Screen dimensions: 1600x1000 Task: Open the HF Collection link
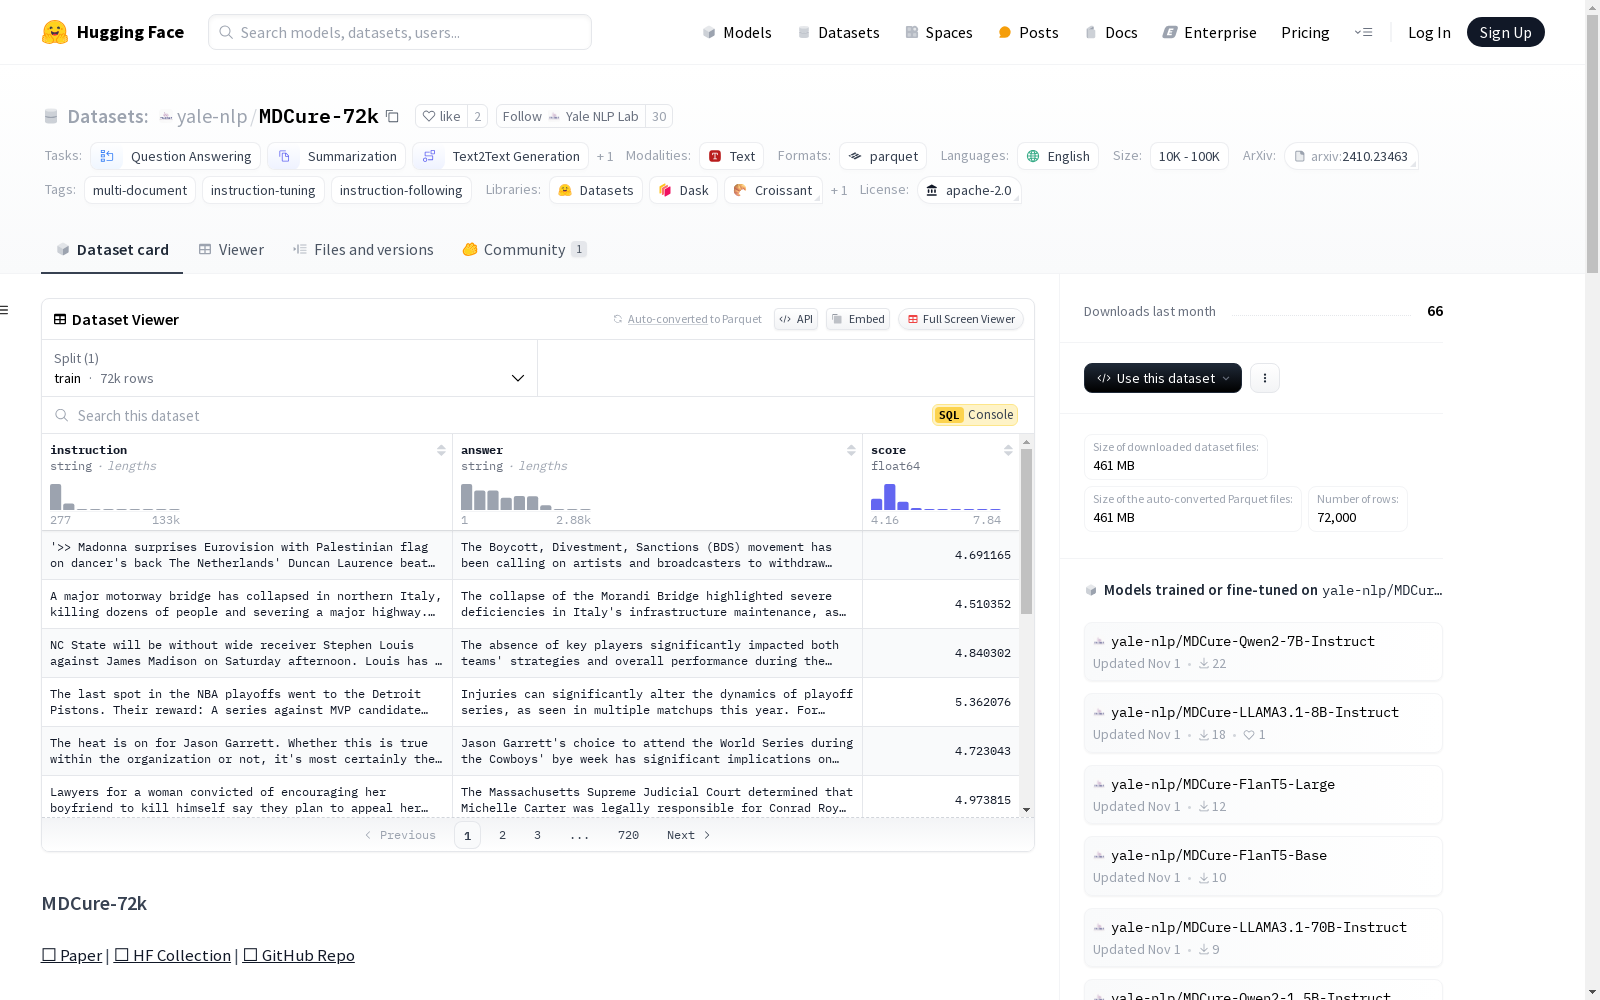tap(172, 955)
